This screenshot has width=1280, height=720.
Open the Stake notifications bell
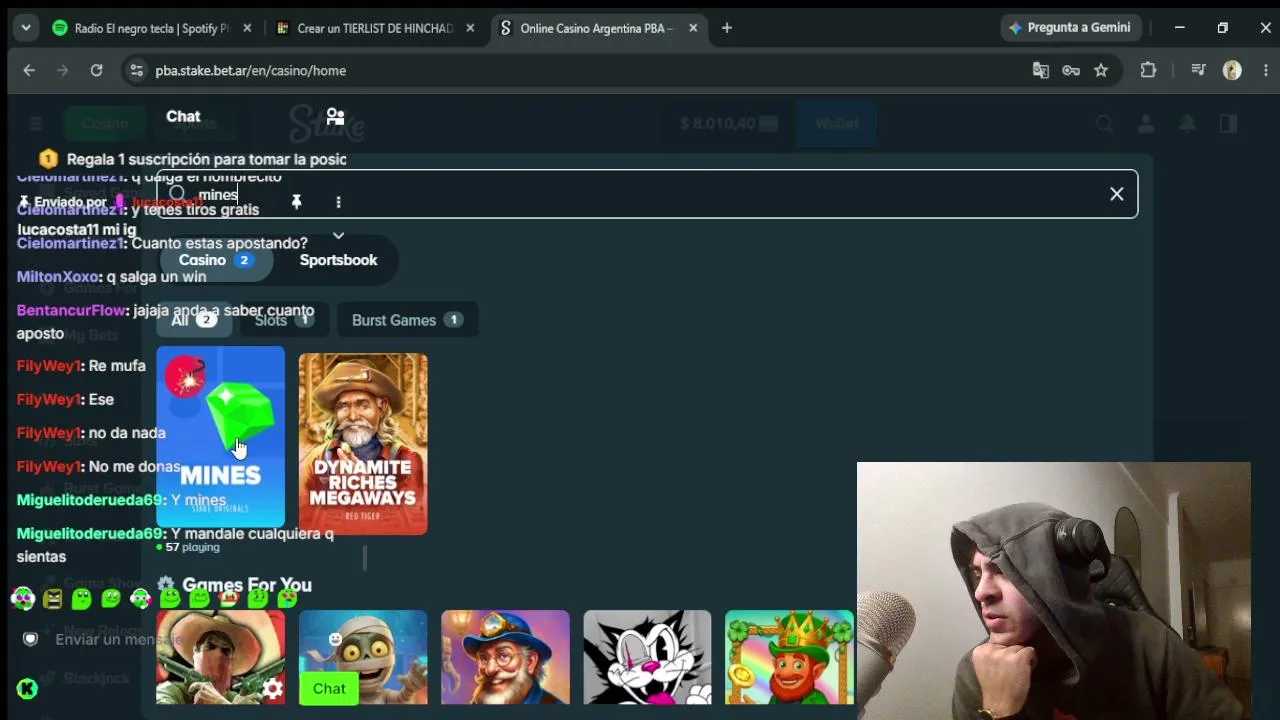pyautogui.click(x=1187, y=124)
